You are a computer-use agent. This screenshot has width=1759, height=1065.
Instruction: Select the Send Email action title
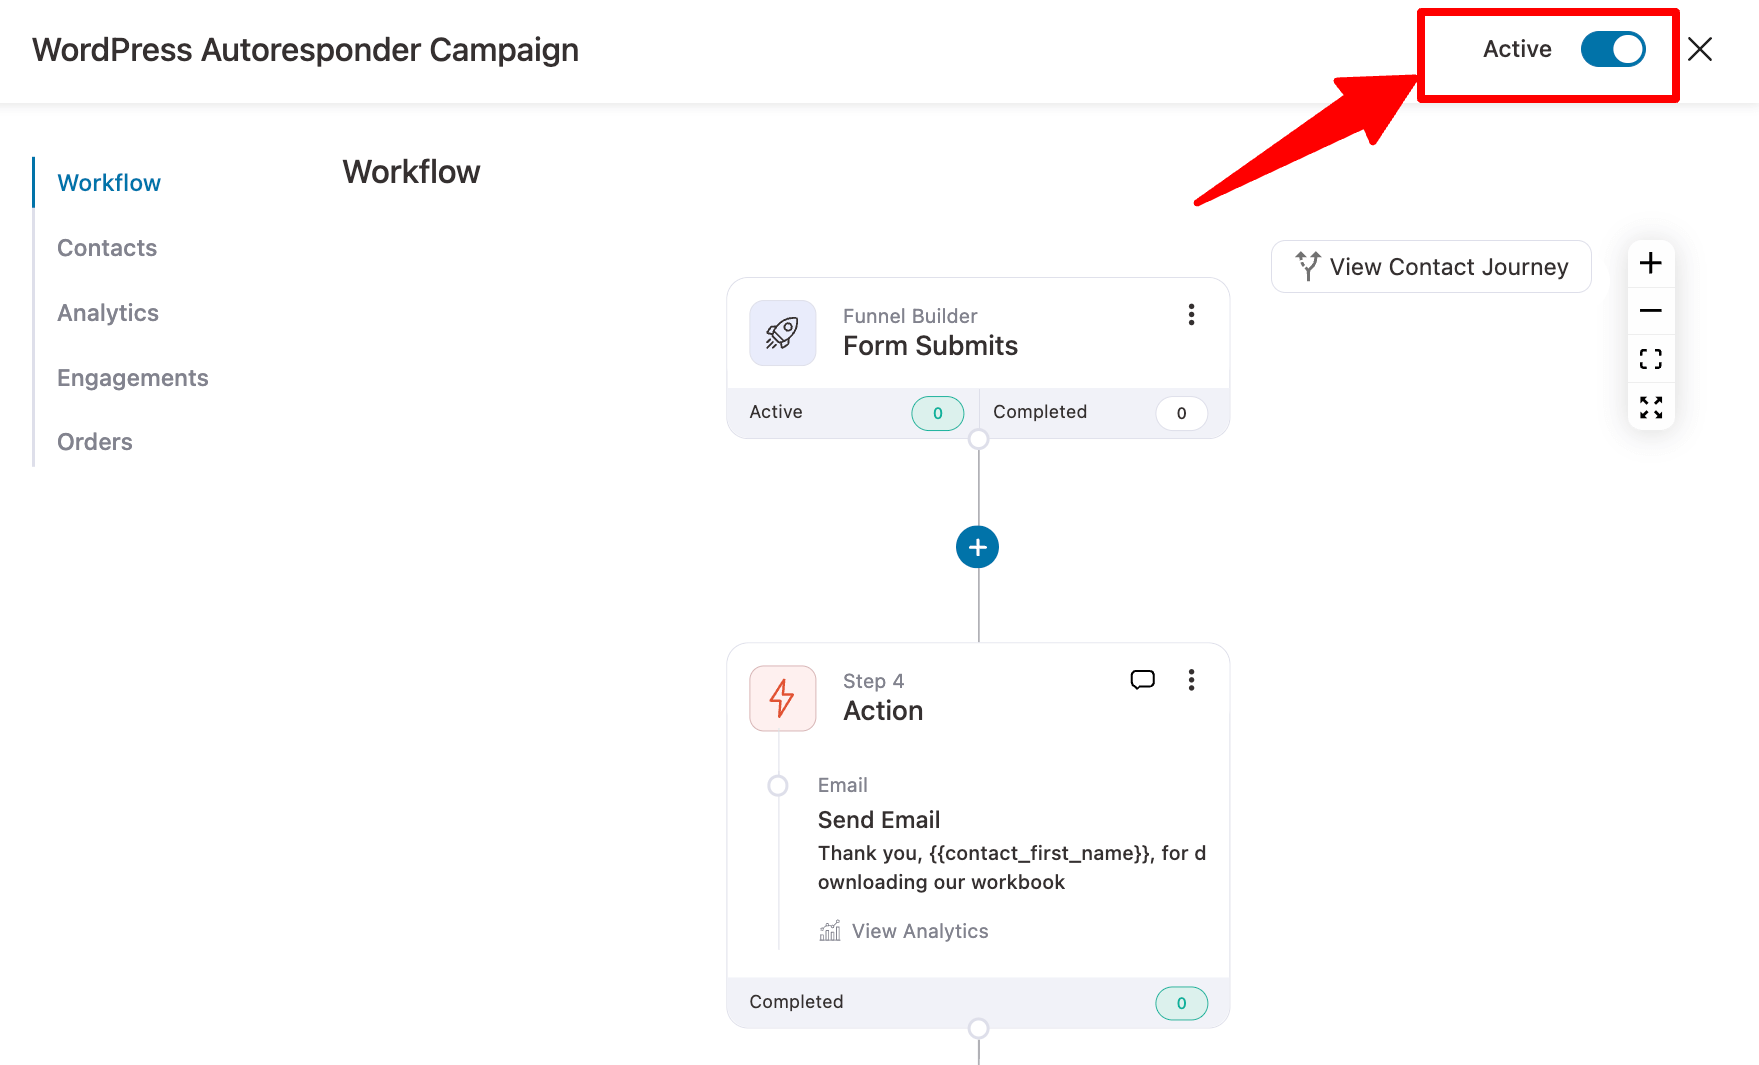tap(879, 820)
